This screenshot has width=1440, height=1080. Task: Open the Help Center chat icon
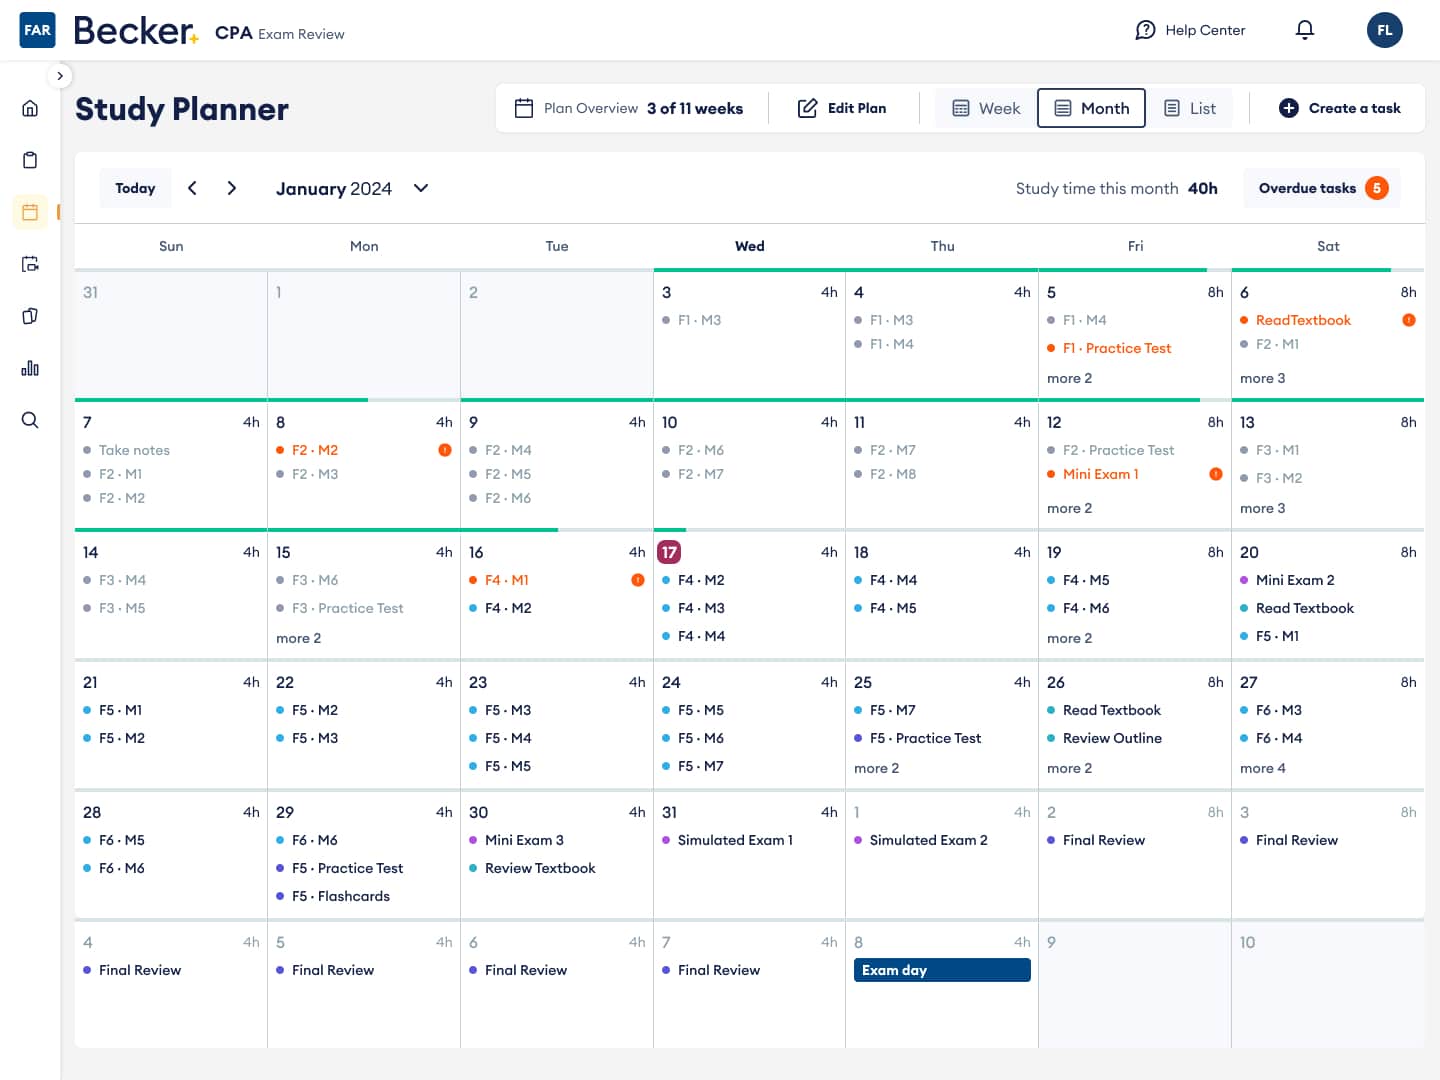point(1145,30)
